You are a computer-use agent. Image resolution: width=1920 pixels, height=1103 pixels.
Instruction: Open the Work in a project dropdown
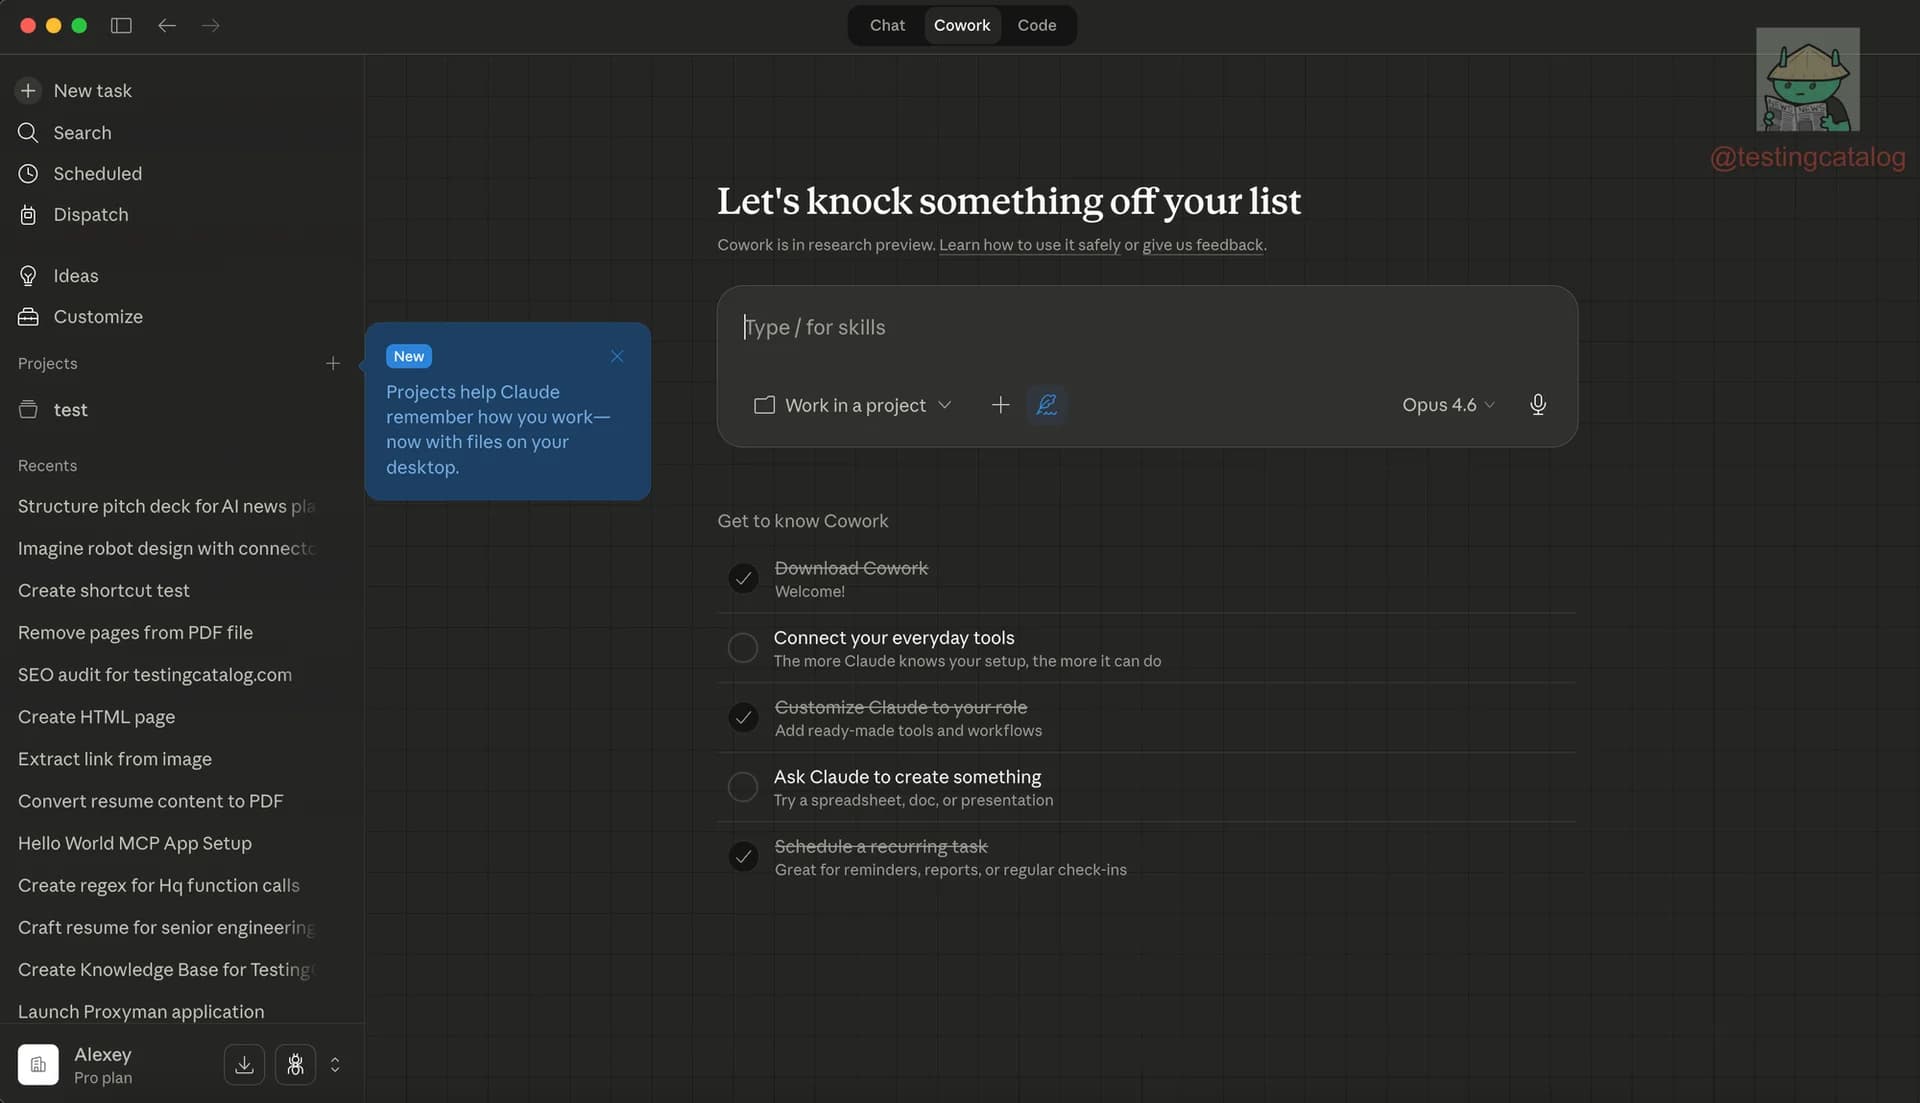click(x=852, y=405)
